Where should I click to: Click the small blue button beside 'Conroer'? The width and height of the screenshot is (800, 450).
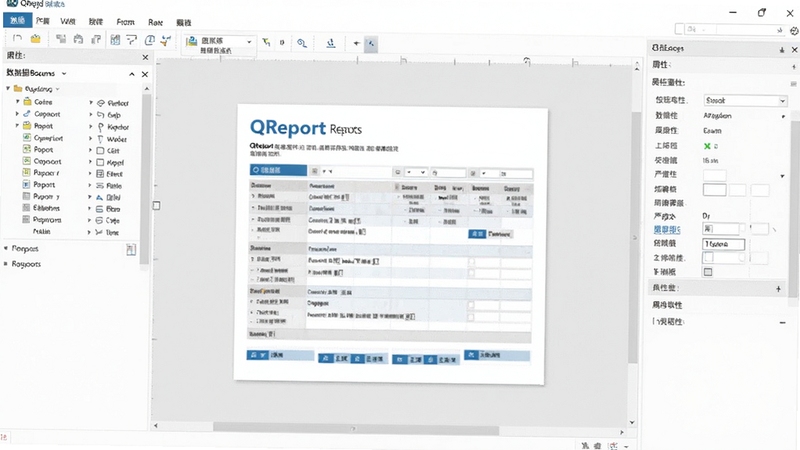477,234
